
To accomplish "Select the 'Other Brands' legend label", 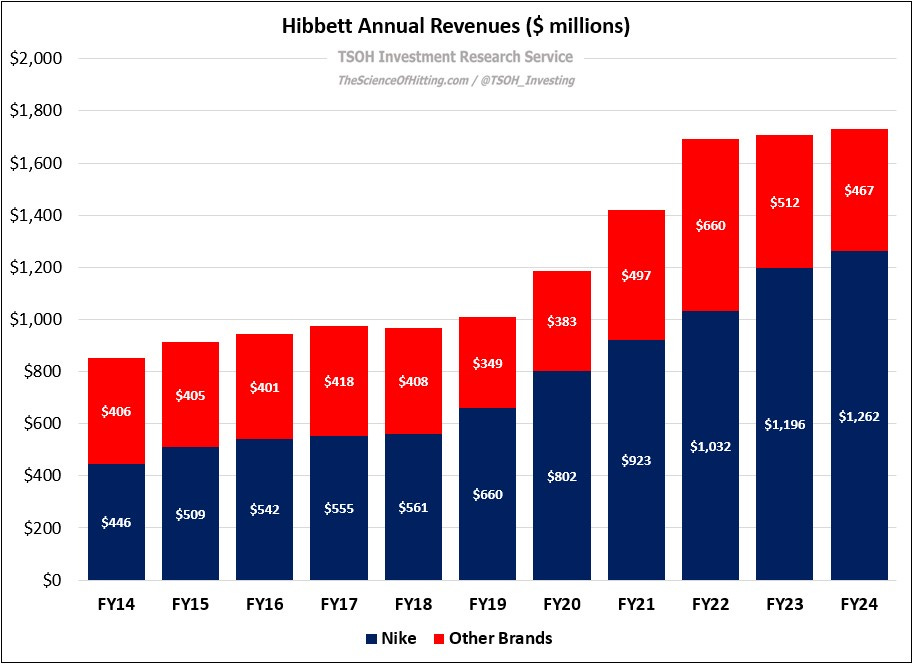I will (500, 638).
